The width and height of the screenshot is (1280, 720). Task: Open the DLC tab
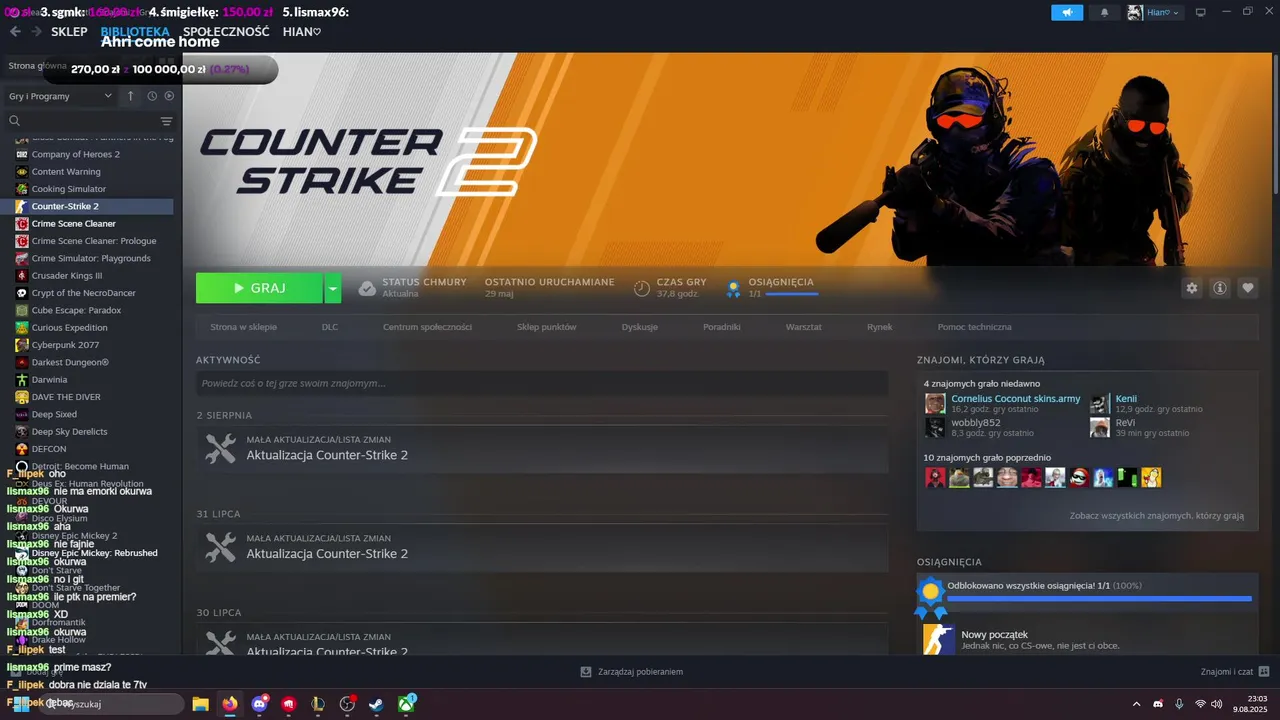[330, 327]
